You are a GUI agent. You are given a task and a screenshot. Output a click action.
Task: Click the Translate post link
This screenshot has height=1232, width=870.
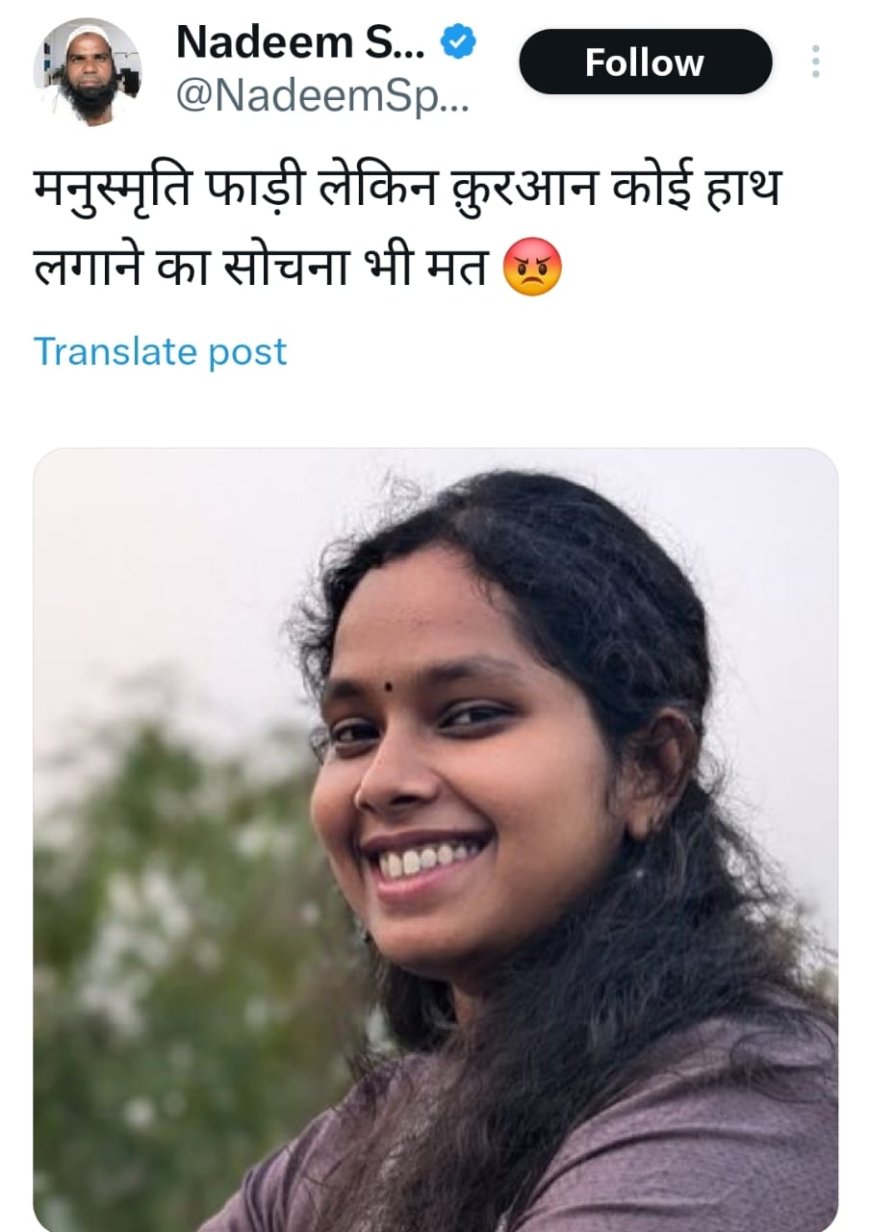coord(160,352)
